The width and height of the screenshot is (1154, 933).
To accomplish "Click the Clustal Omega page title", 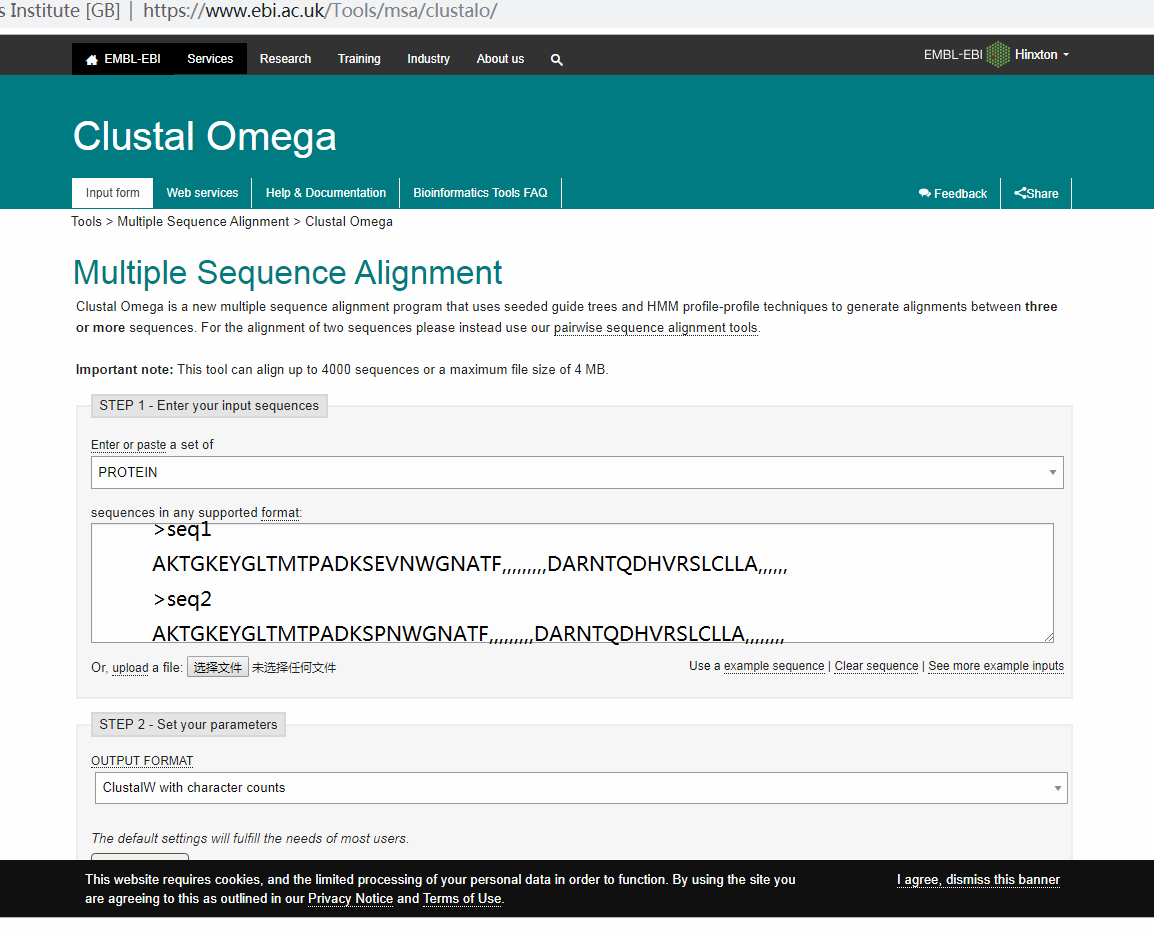I will tap(205, 137).
